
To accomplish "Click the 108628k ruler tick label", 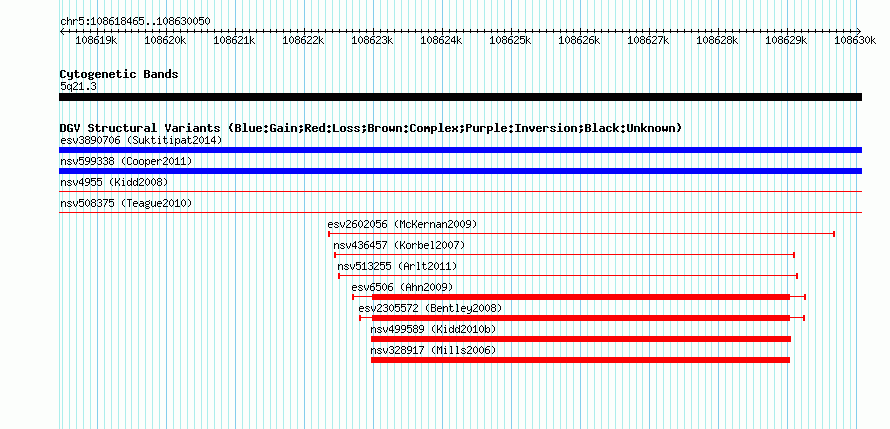I will coord(718,40).
